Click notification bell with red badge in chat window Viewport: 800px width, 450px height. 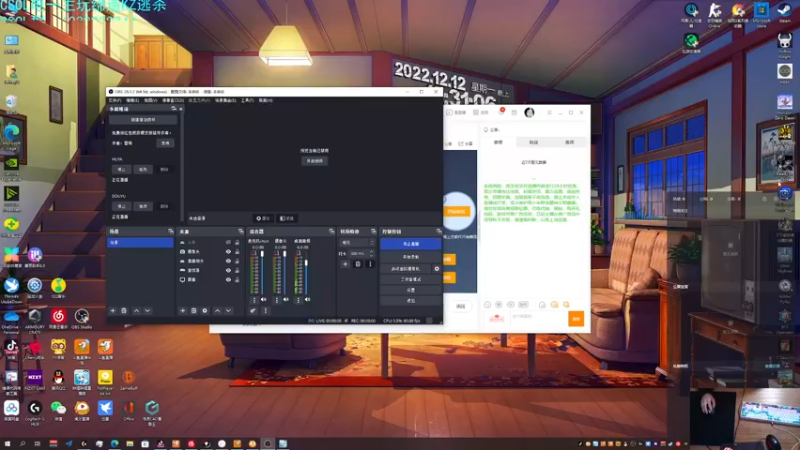(501, 112)
